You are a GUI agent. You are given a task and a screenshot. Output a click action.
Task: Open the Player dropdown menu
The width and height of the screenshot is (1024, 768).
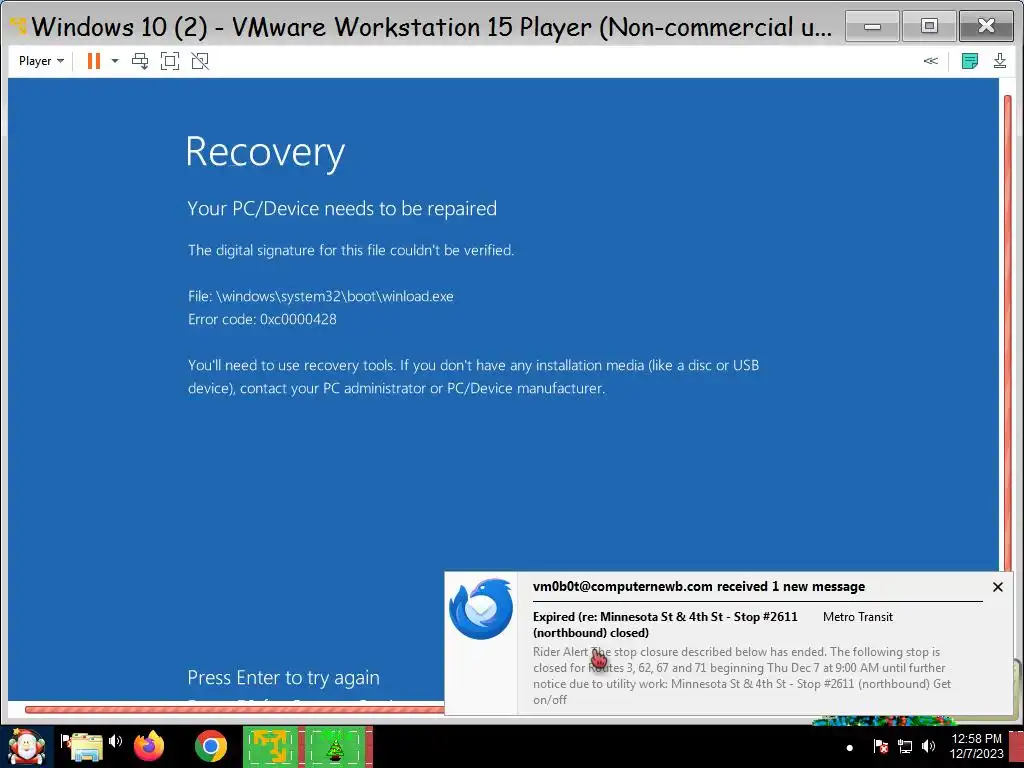point(41,61)
